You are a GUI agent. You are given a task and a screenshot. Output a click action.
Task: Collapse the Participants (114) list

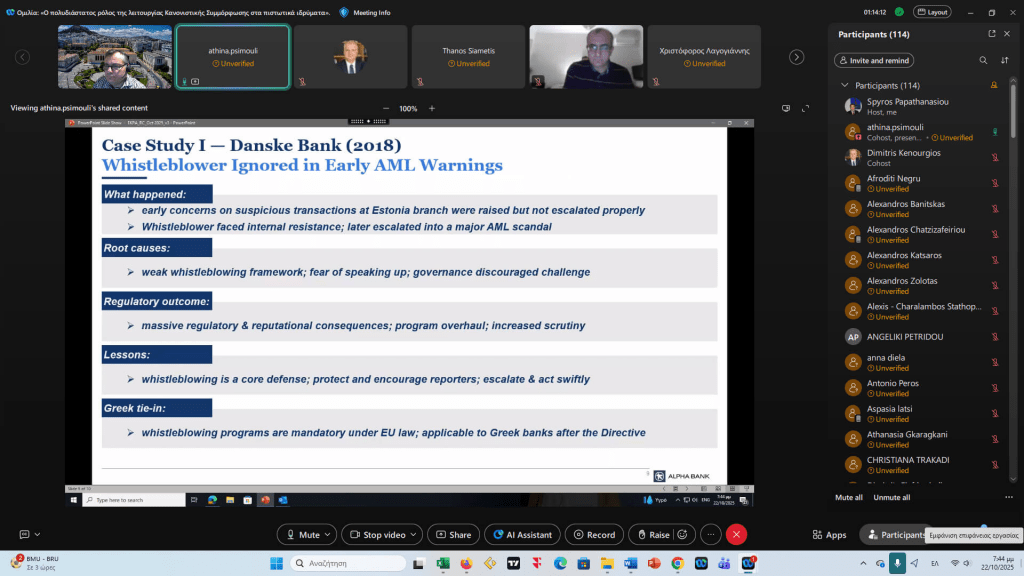click(x=845, y=86)
